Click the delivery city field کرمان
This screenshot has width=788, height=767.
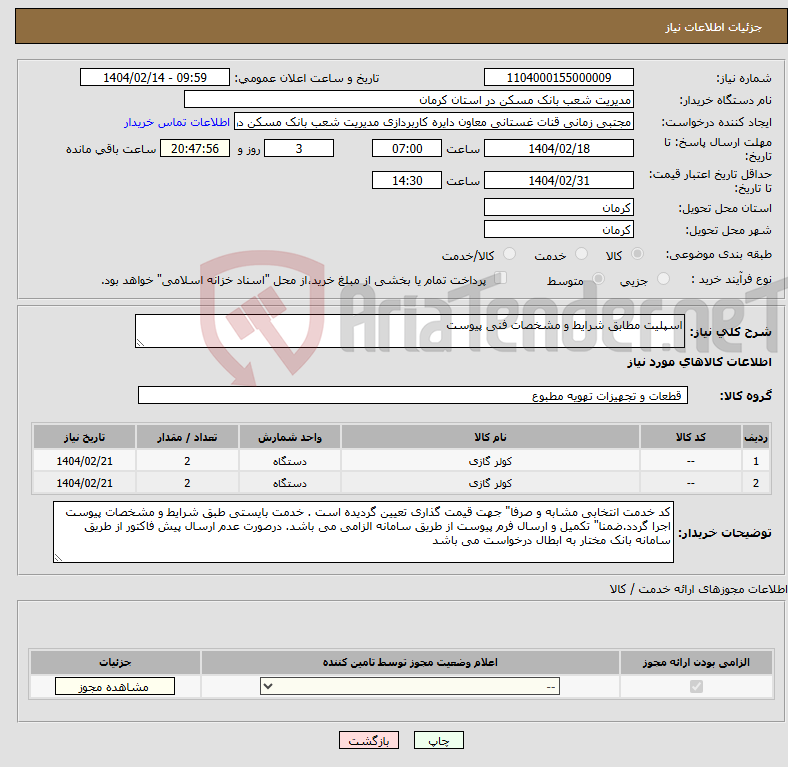[558, 229]
